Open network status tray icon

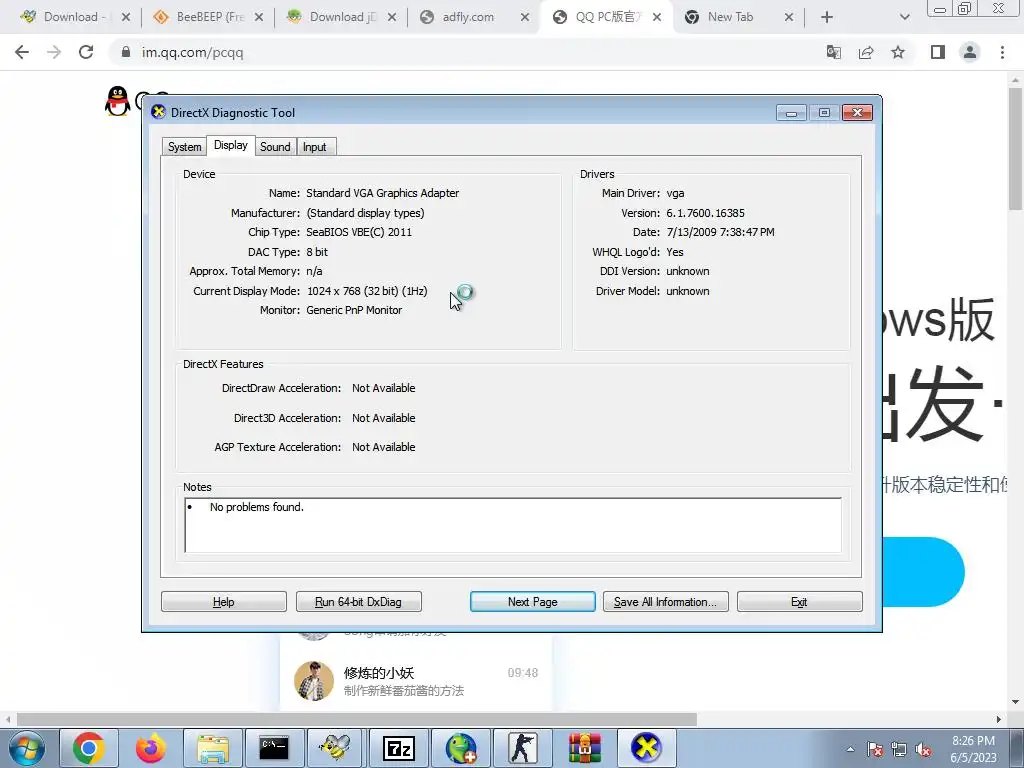pyautogui.click(x=899, y=749)
